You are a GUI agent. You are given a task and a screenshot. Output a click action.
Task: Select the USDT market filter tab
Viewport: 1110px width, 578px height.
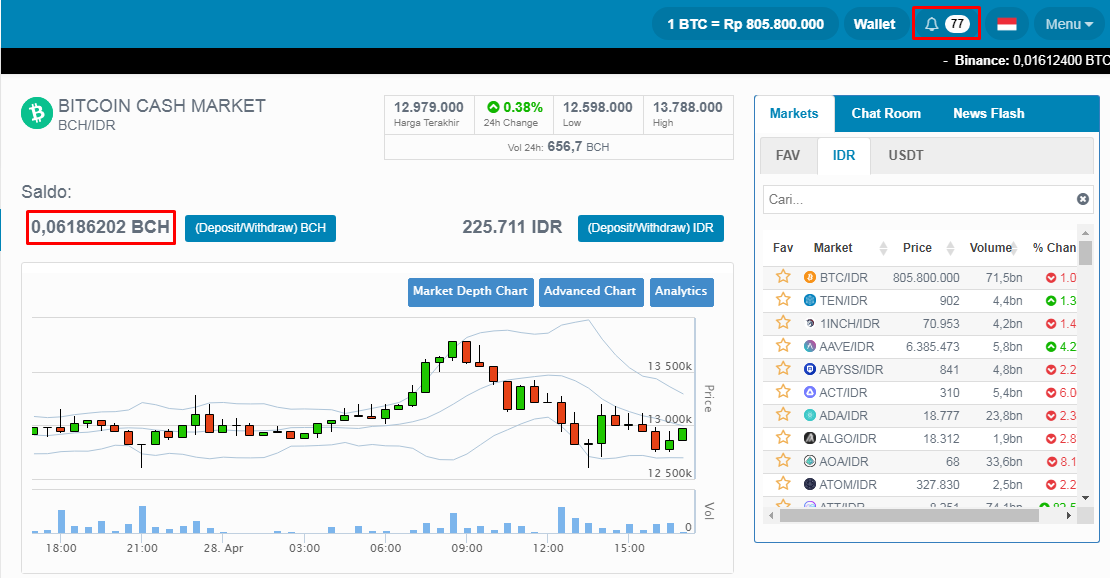905,155
